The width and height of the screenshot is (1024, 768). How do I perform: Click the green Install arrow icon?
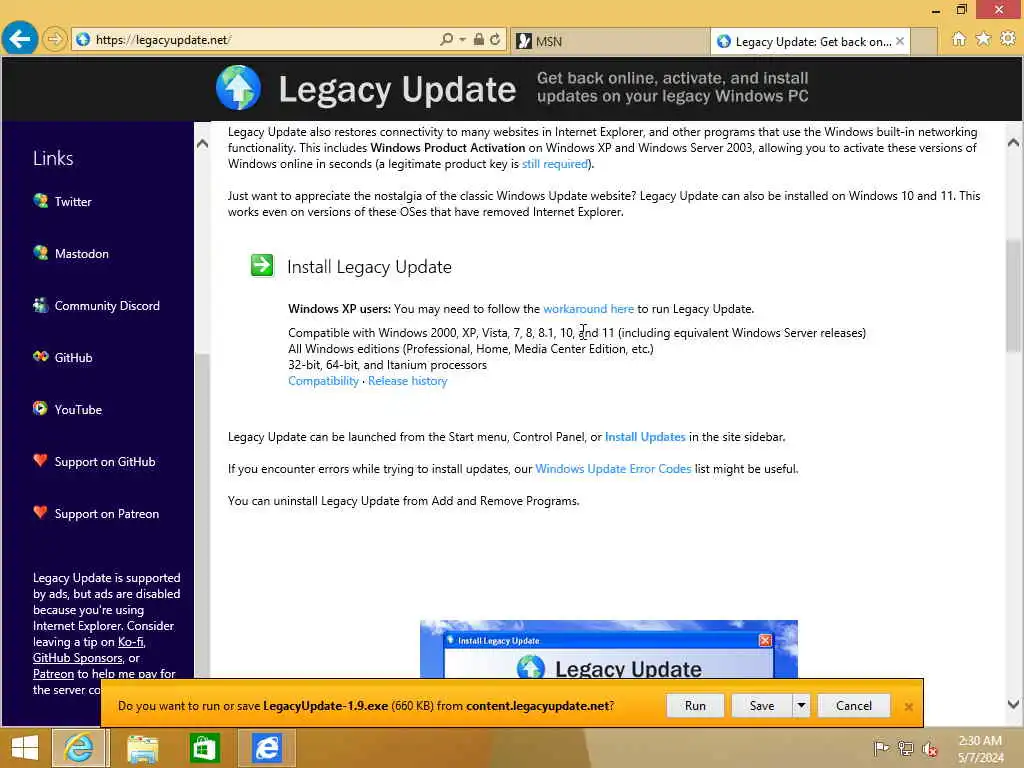263,266
